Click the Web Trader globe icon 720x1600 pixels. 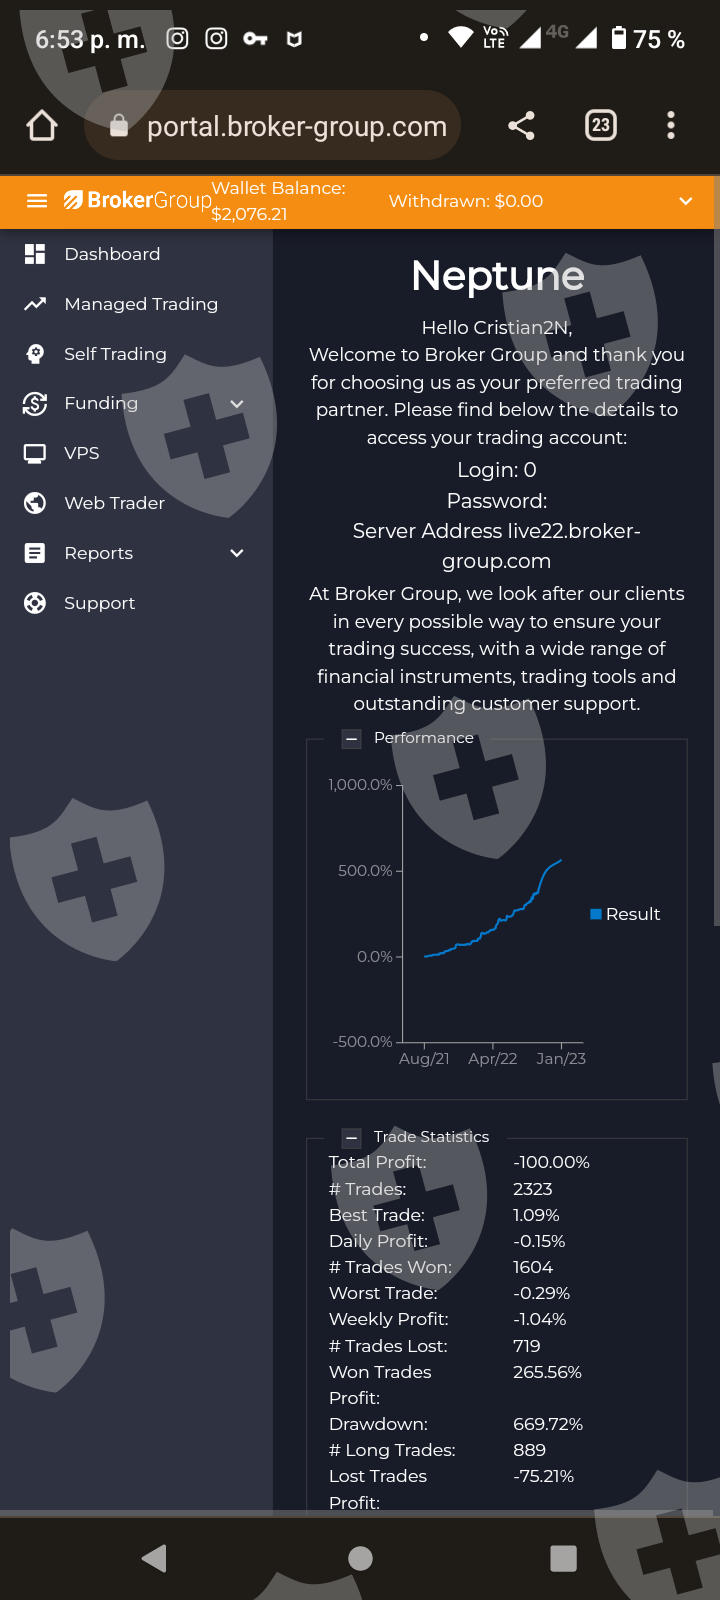(x=35, y=503)
